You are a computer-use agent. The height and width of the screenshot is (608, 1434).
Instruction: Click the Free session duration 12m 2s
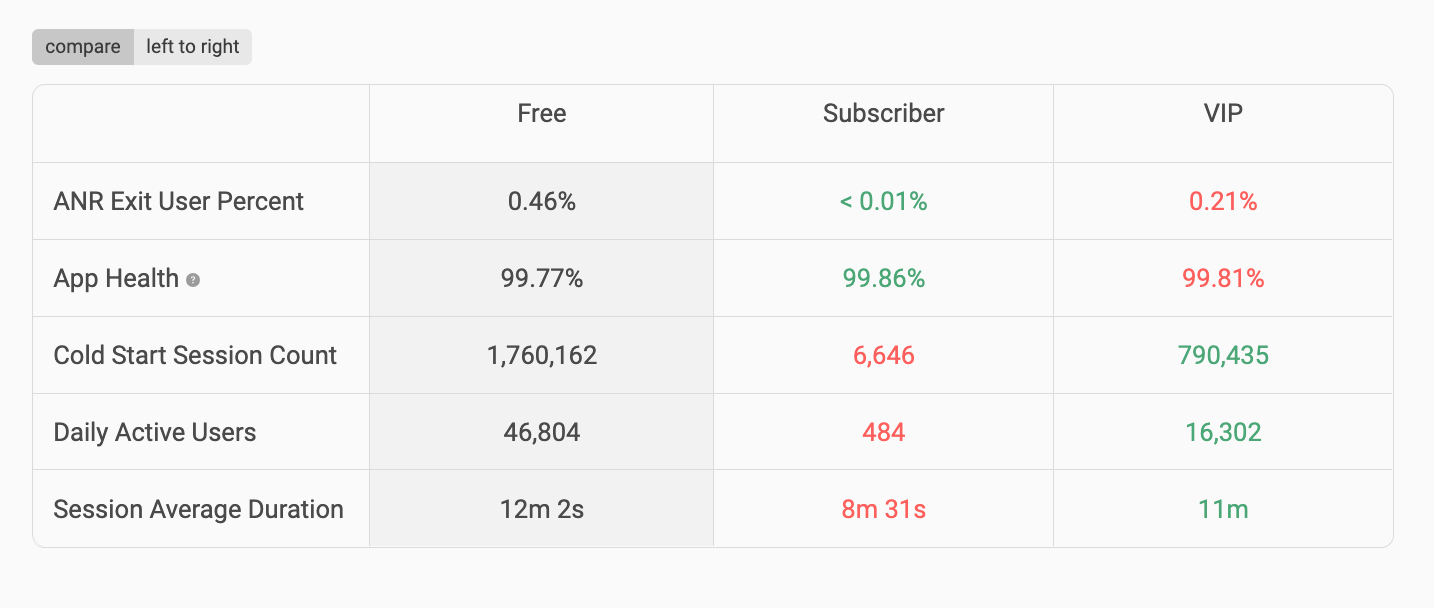[x=542, y=509]
